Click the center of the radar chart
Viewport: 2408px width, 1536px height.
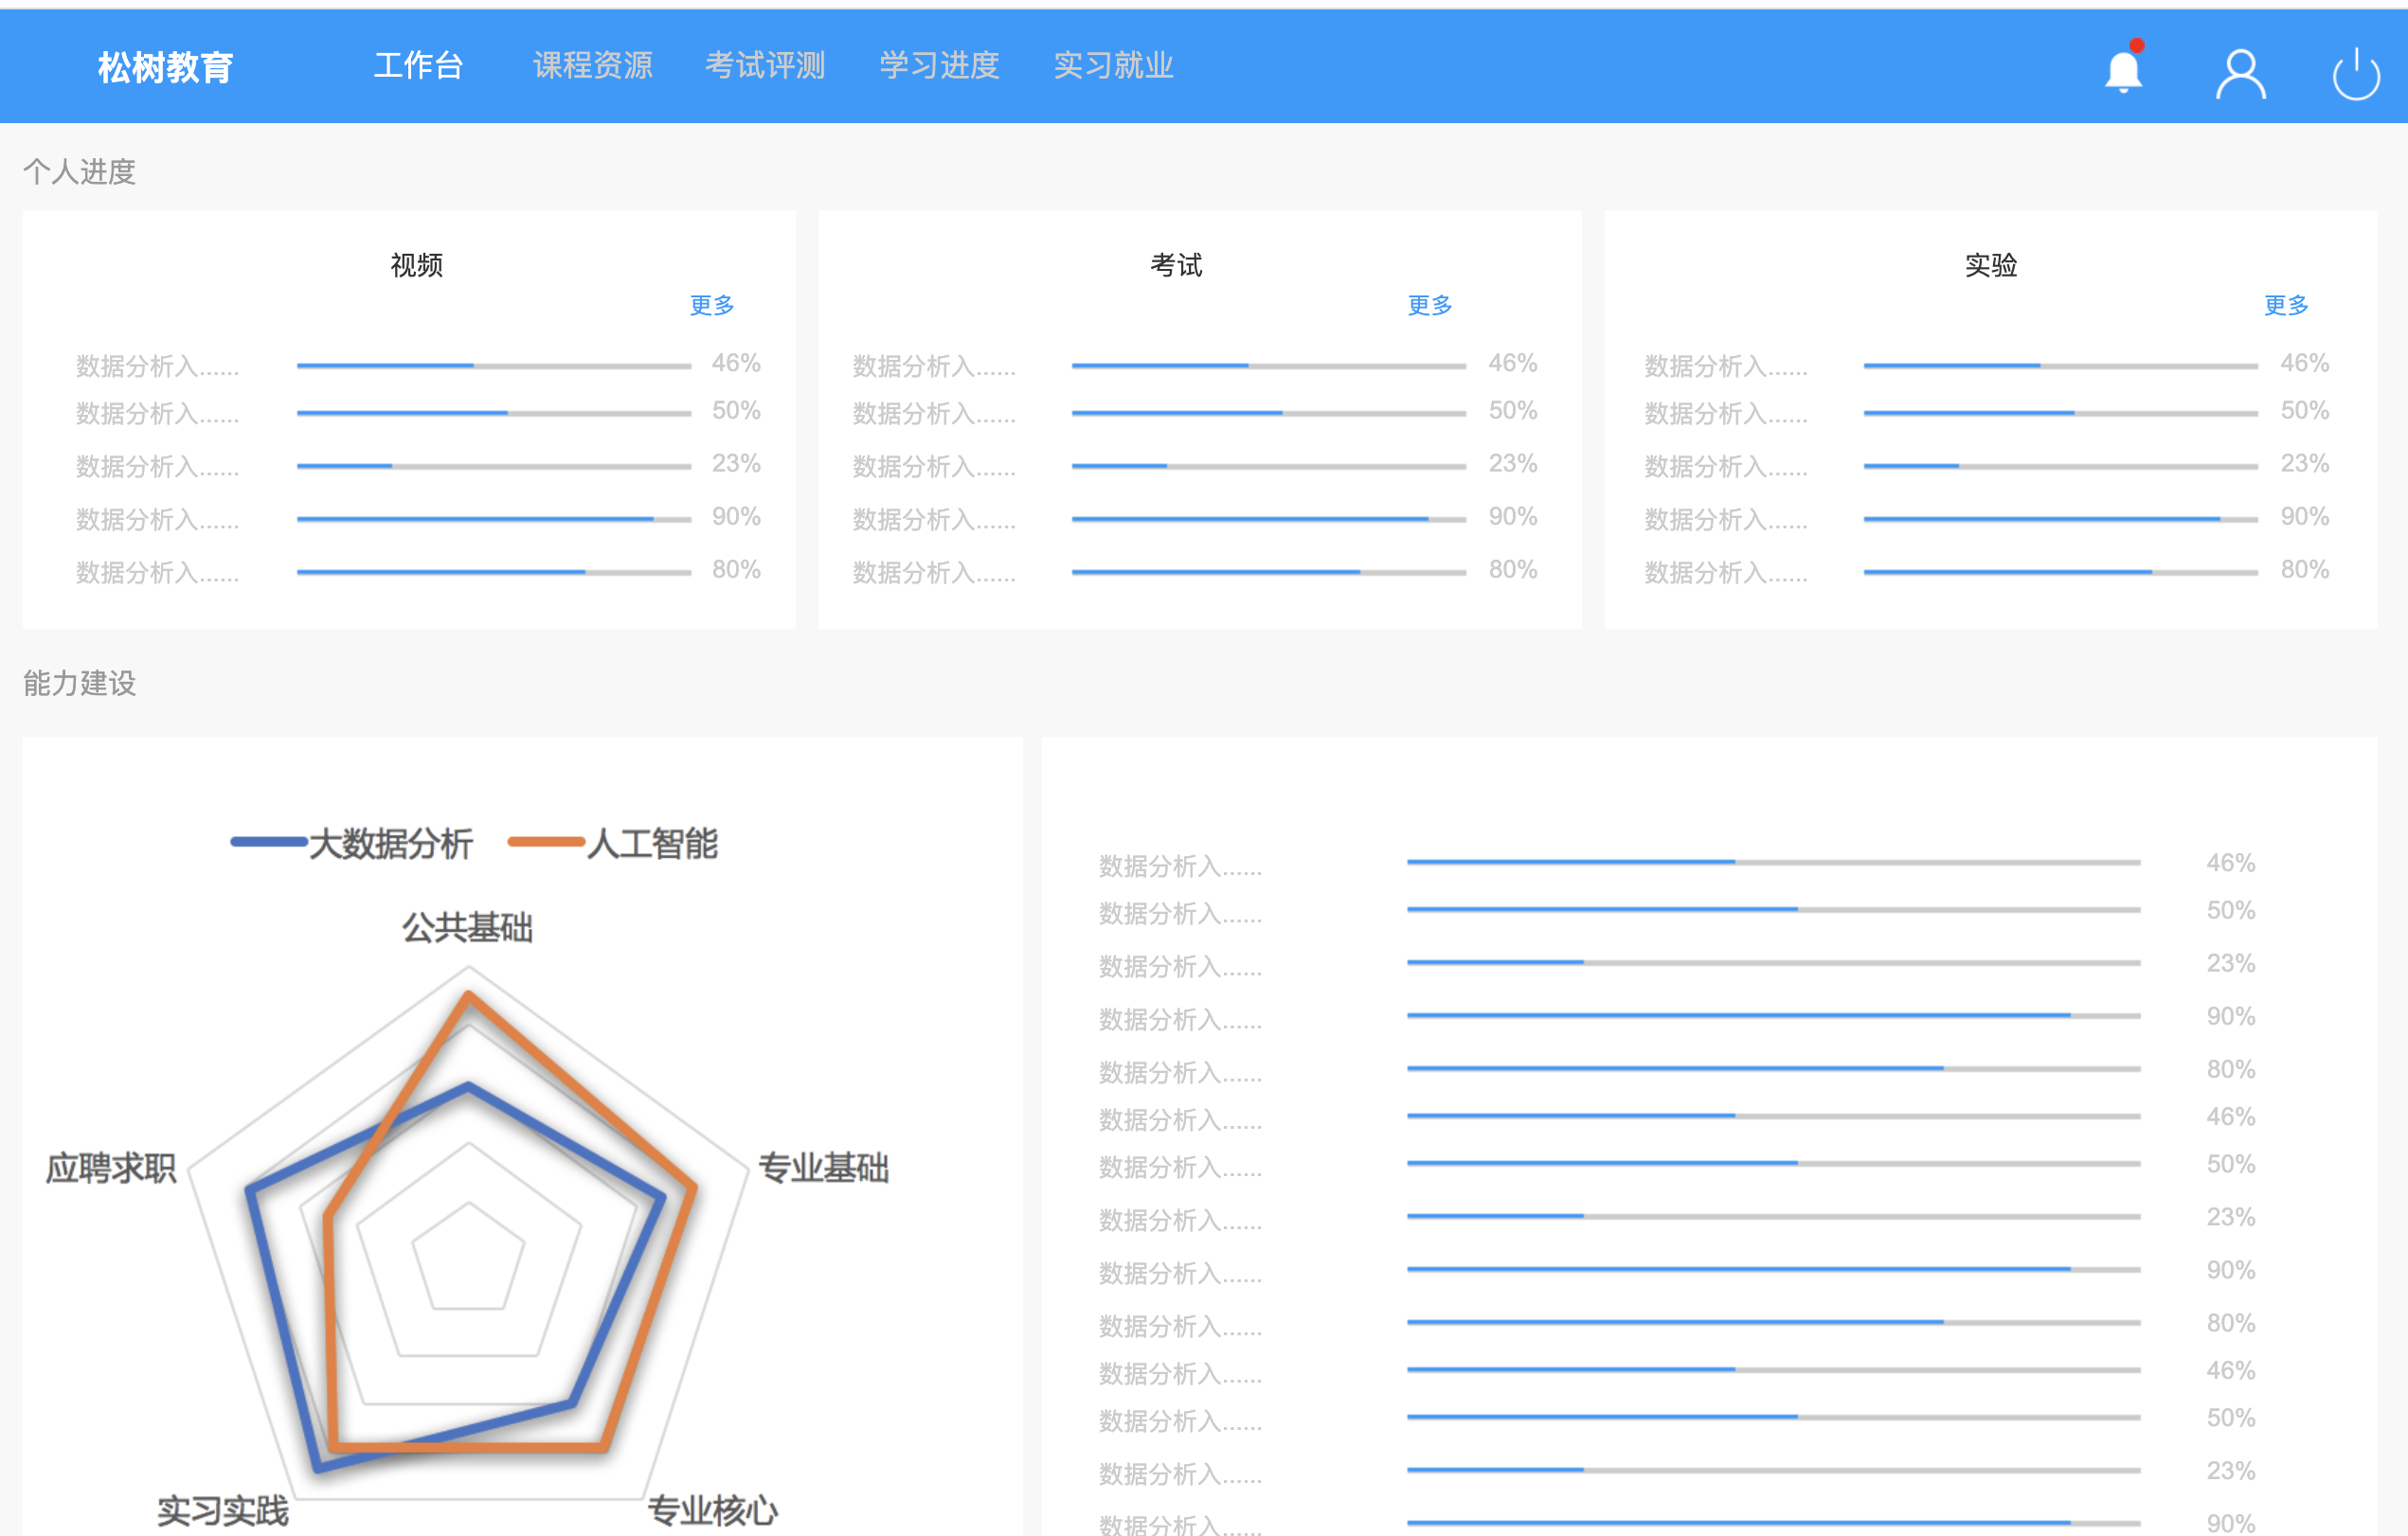pyautogui.click(x=468, y=1260)
